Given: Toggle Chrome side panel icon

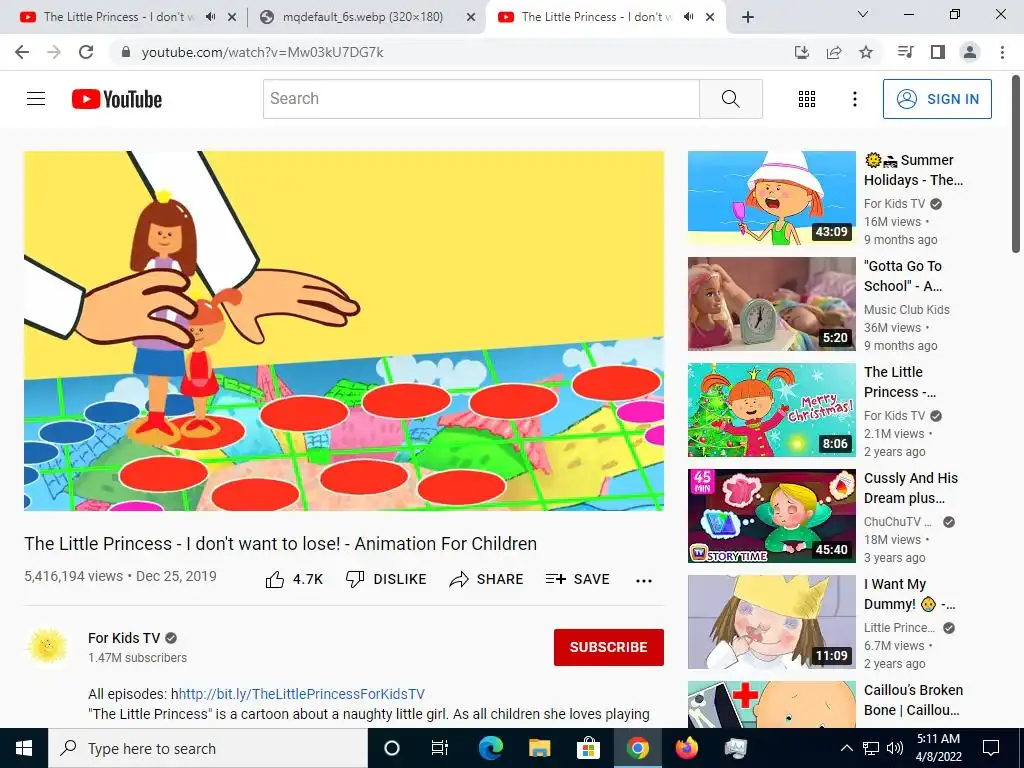Looking at the screenshot, I should pyautogui.click(x=938, y=52).
